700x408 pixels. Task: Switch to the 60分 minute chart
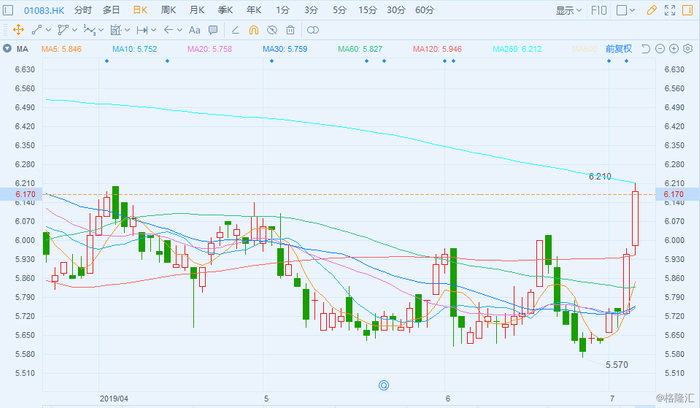tap(425, 10)
